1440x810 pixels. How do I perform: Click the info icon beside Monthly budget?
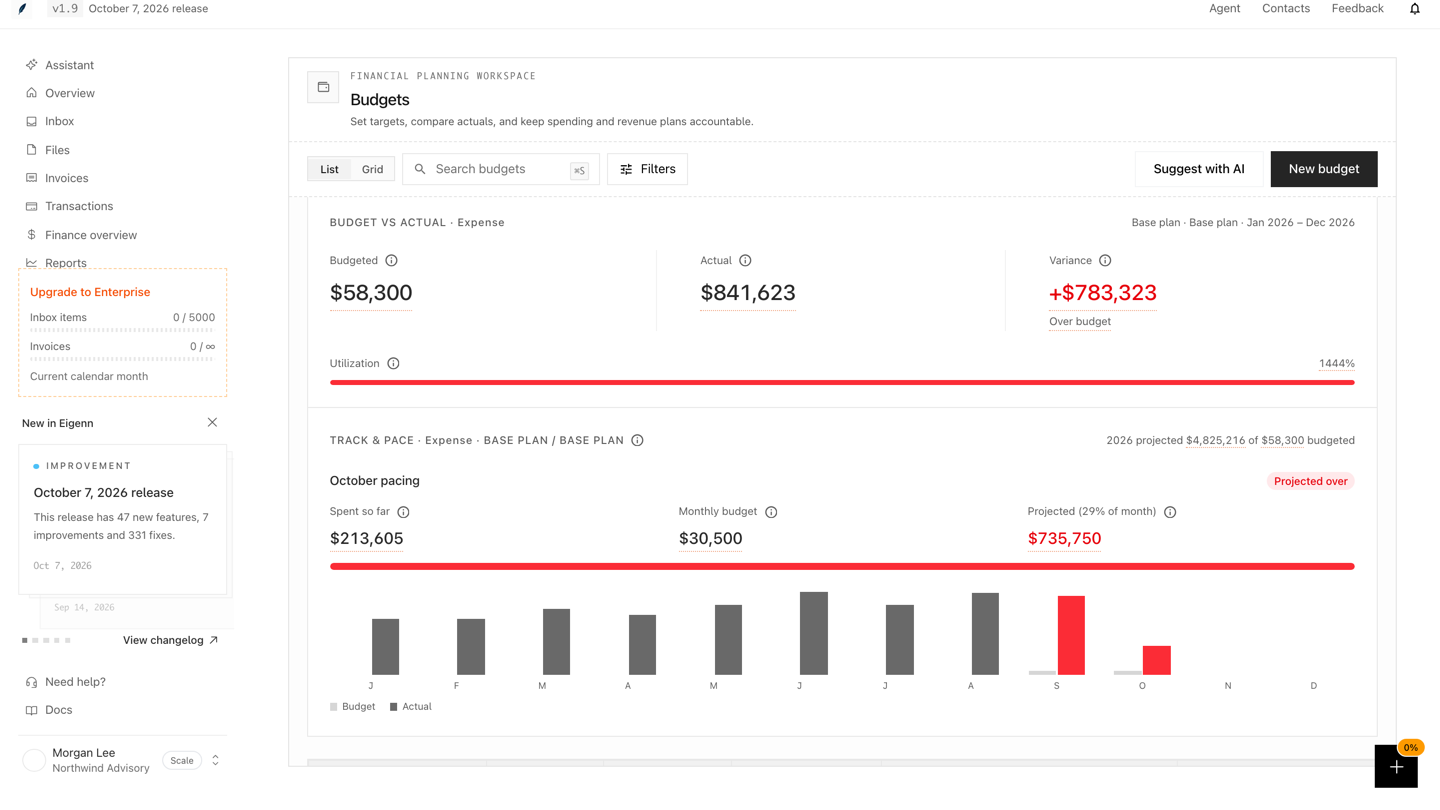[x=771, y=512]
